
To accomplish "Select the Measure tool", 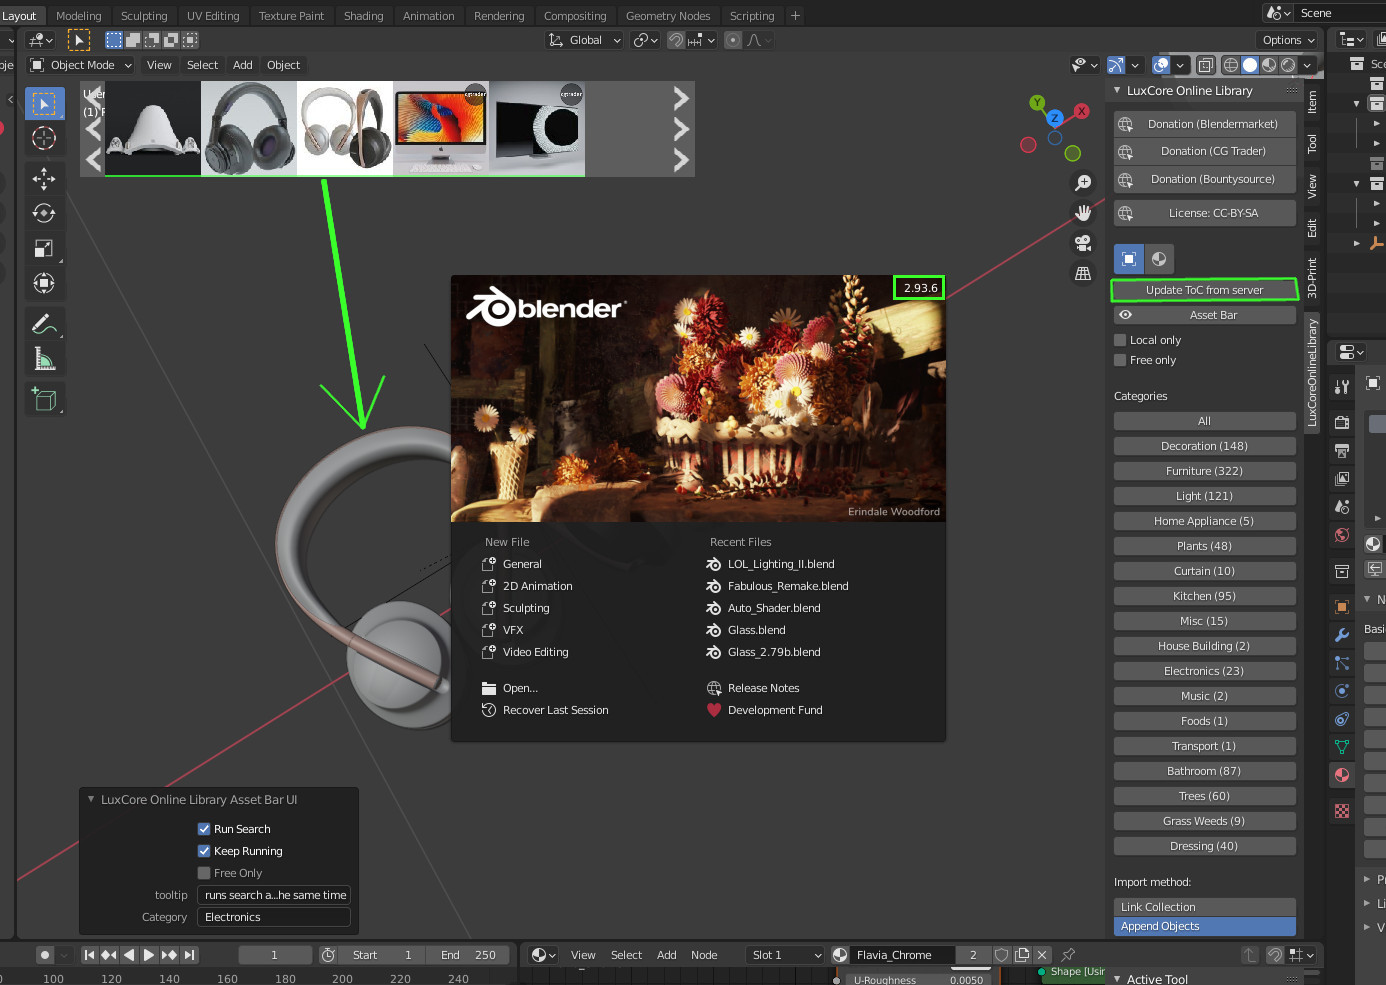I will [x=44, y=359].
